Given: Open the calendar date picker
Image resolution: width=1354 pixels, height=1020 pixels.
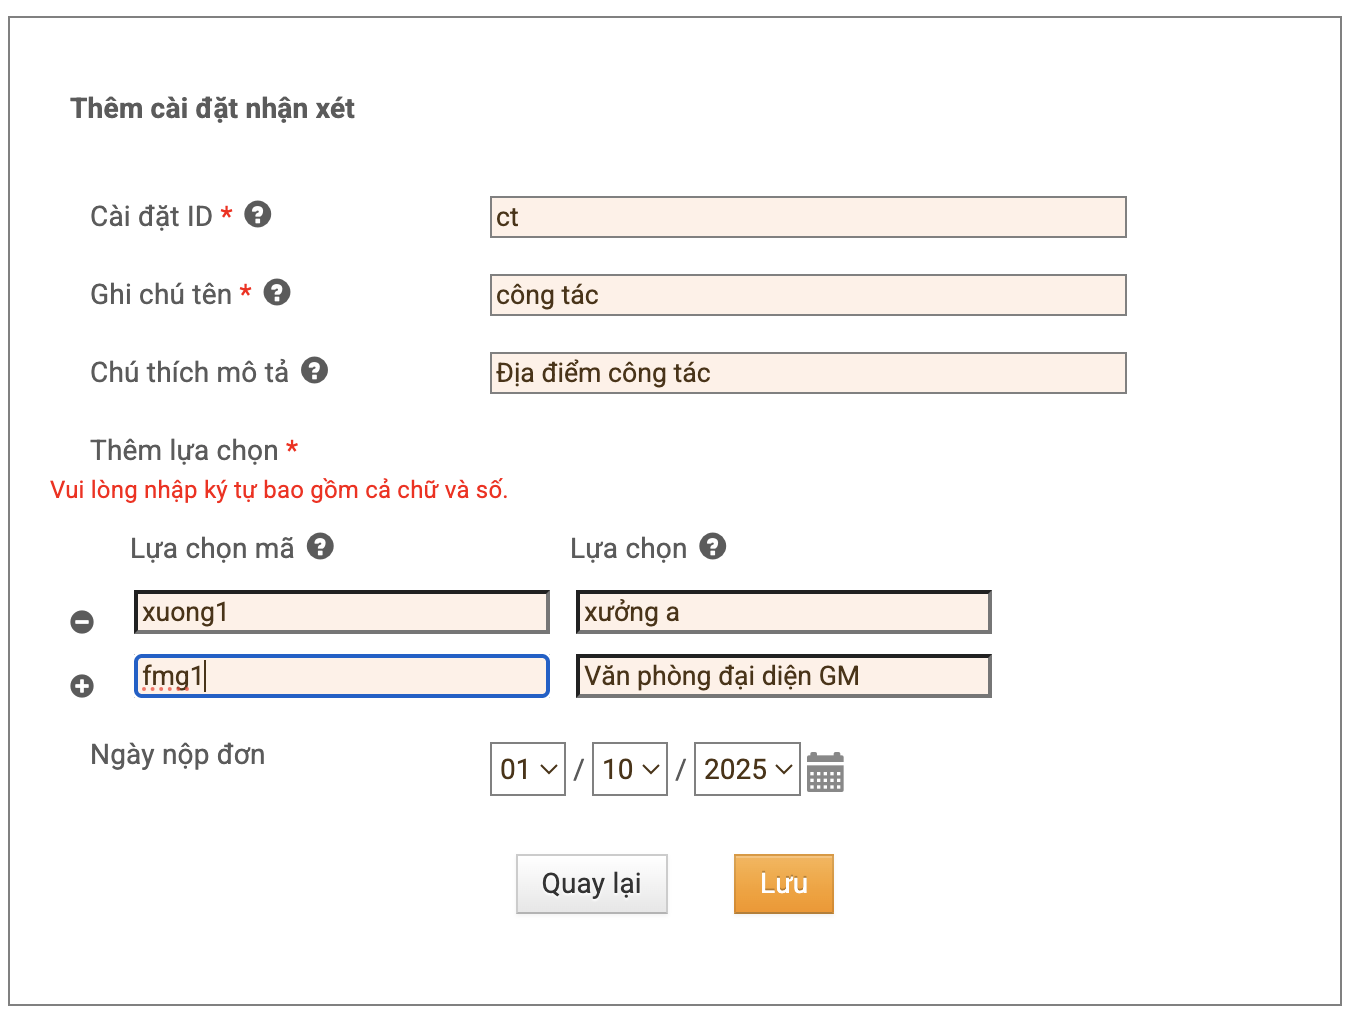Looking at the screenshot, I should click(825, 772).
